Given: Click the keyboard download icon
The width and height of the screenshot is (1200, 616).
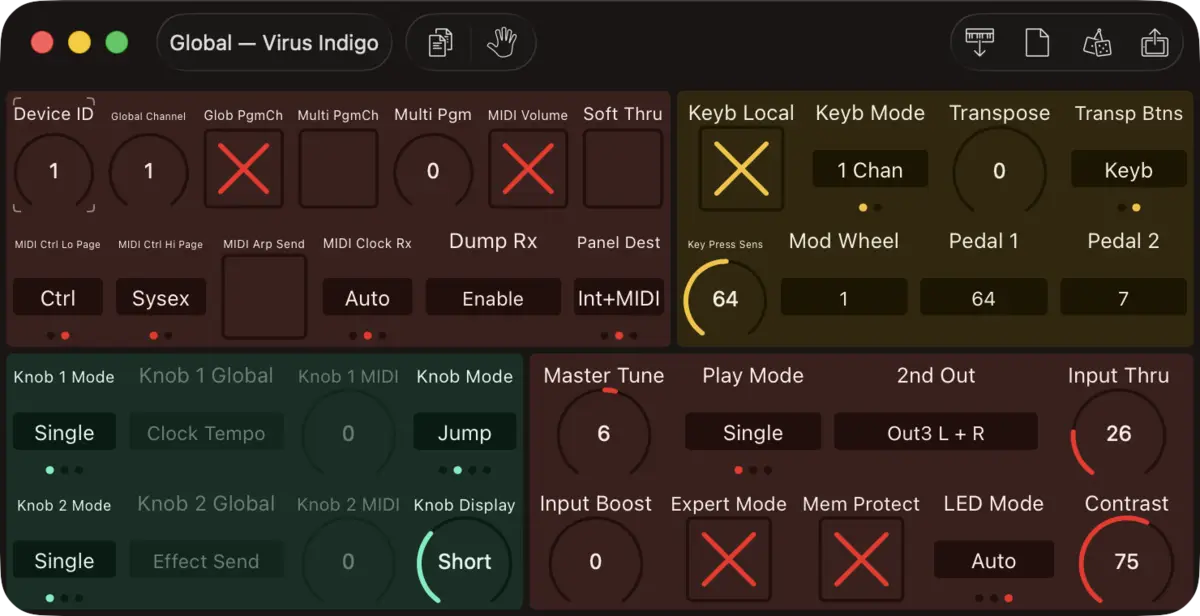Looking at the screenshot, I should (979, 43).
